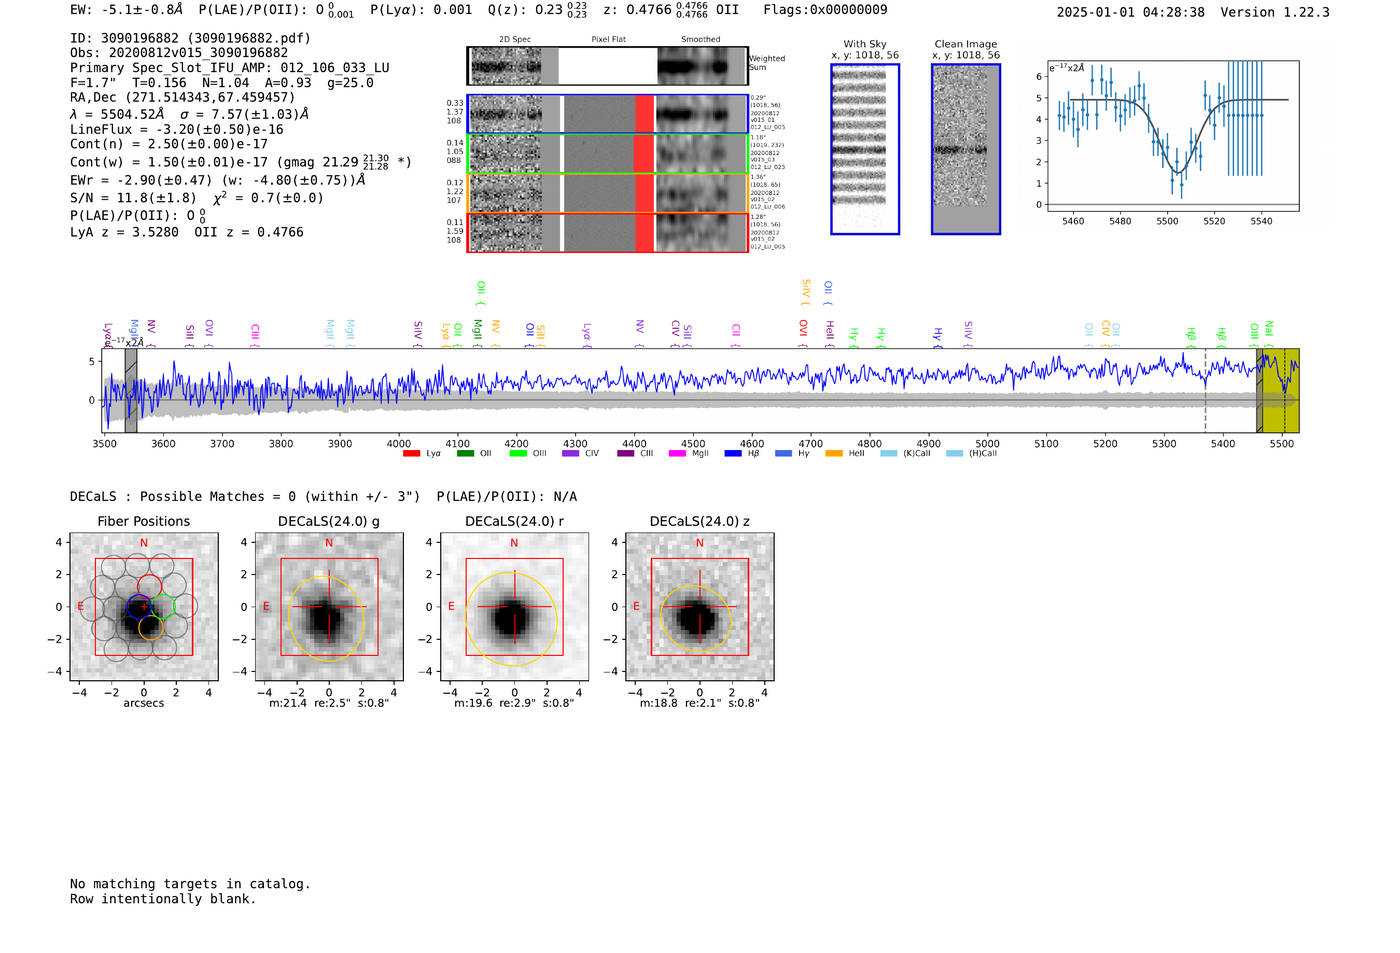This screenshot has height=953, width=1400.
Task: Open the DECaLS(24.0) z image
Action: point(700,607)
